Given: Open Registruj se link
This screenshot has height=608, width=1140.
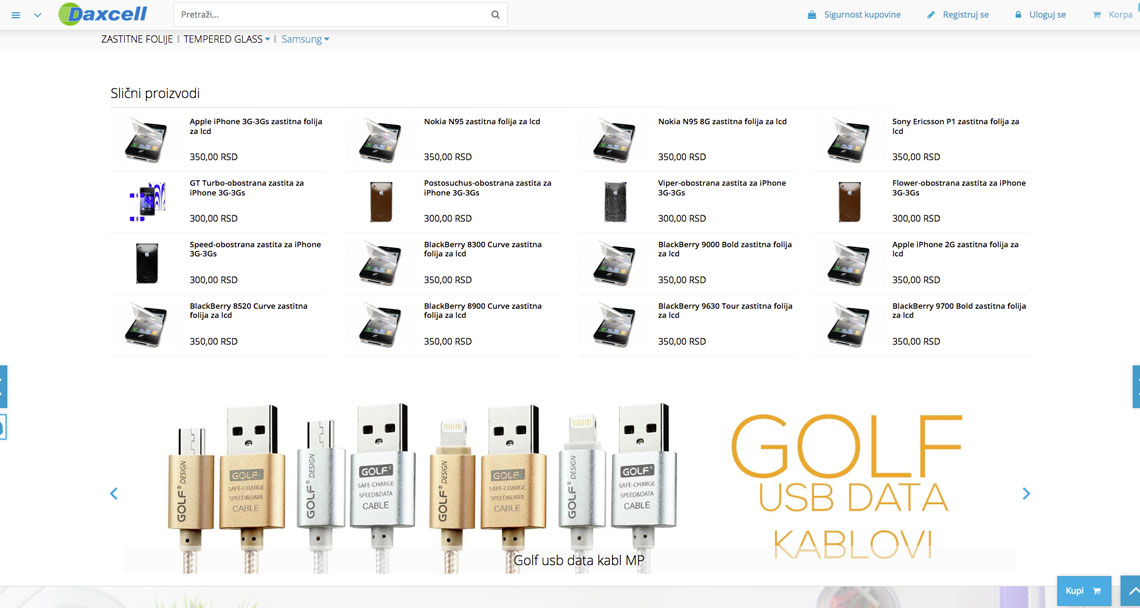Looking at the screenshot, I should pos(958,15).
